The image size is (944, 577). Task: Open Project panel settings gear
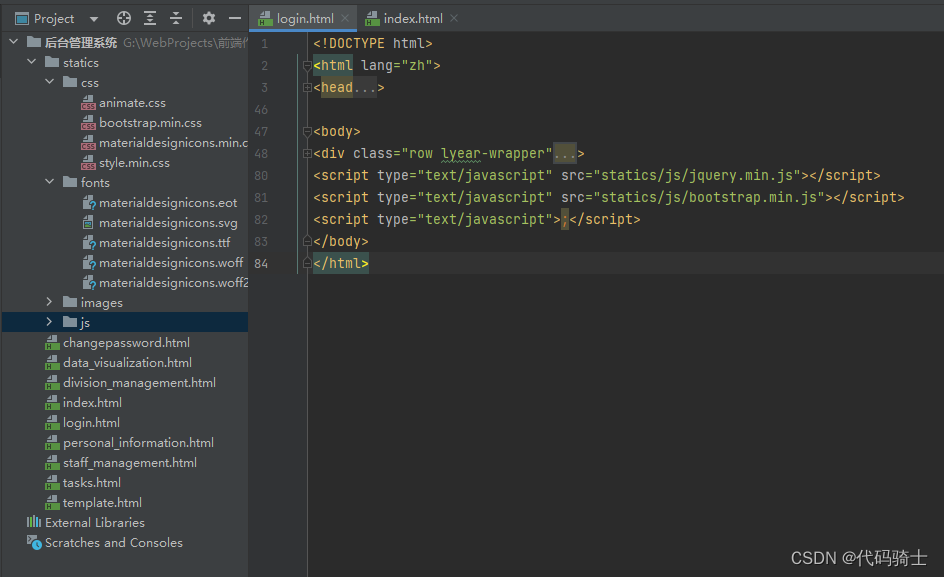coord(209,19)
